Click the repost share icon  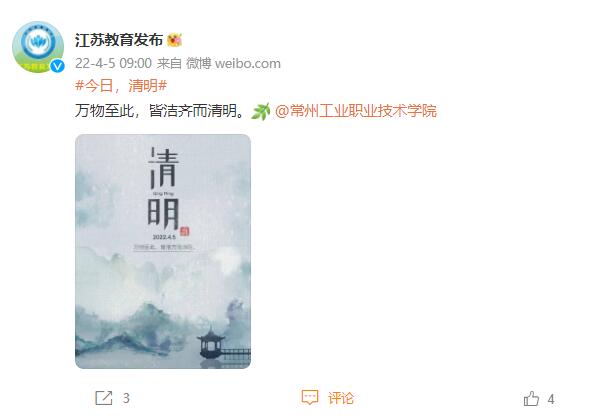pyautogui.click(x=104, y=398)
